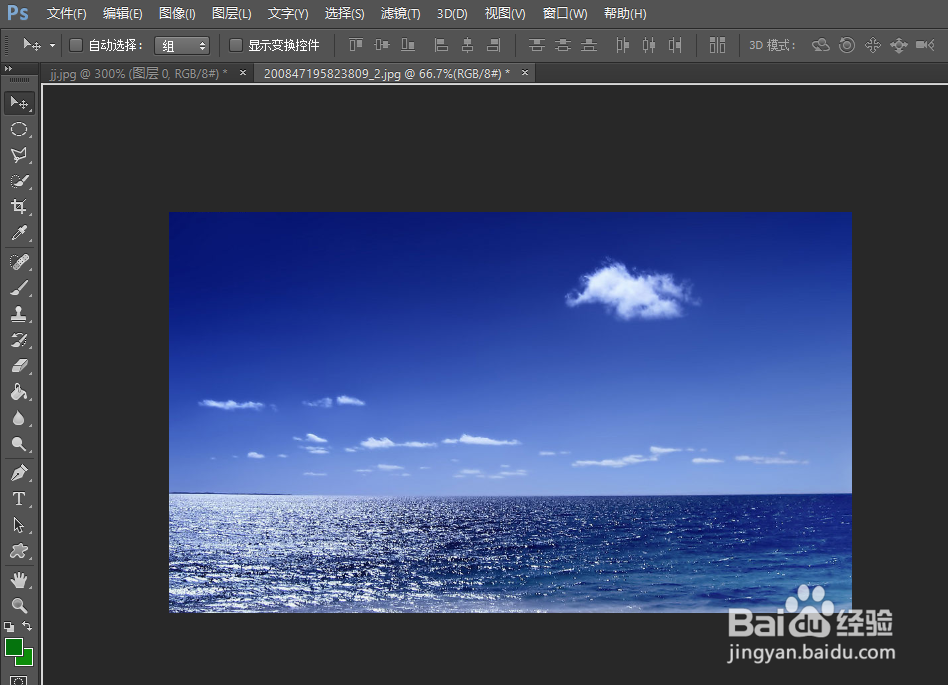Activate 3D roll mode icon
The image size is (948, 685).
[x=847, y=45]
